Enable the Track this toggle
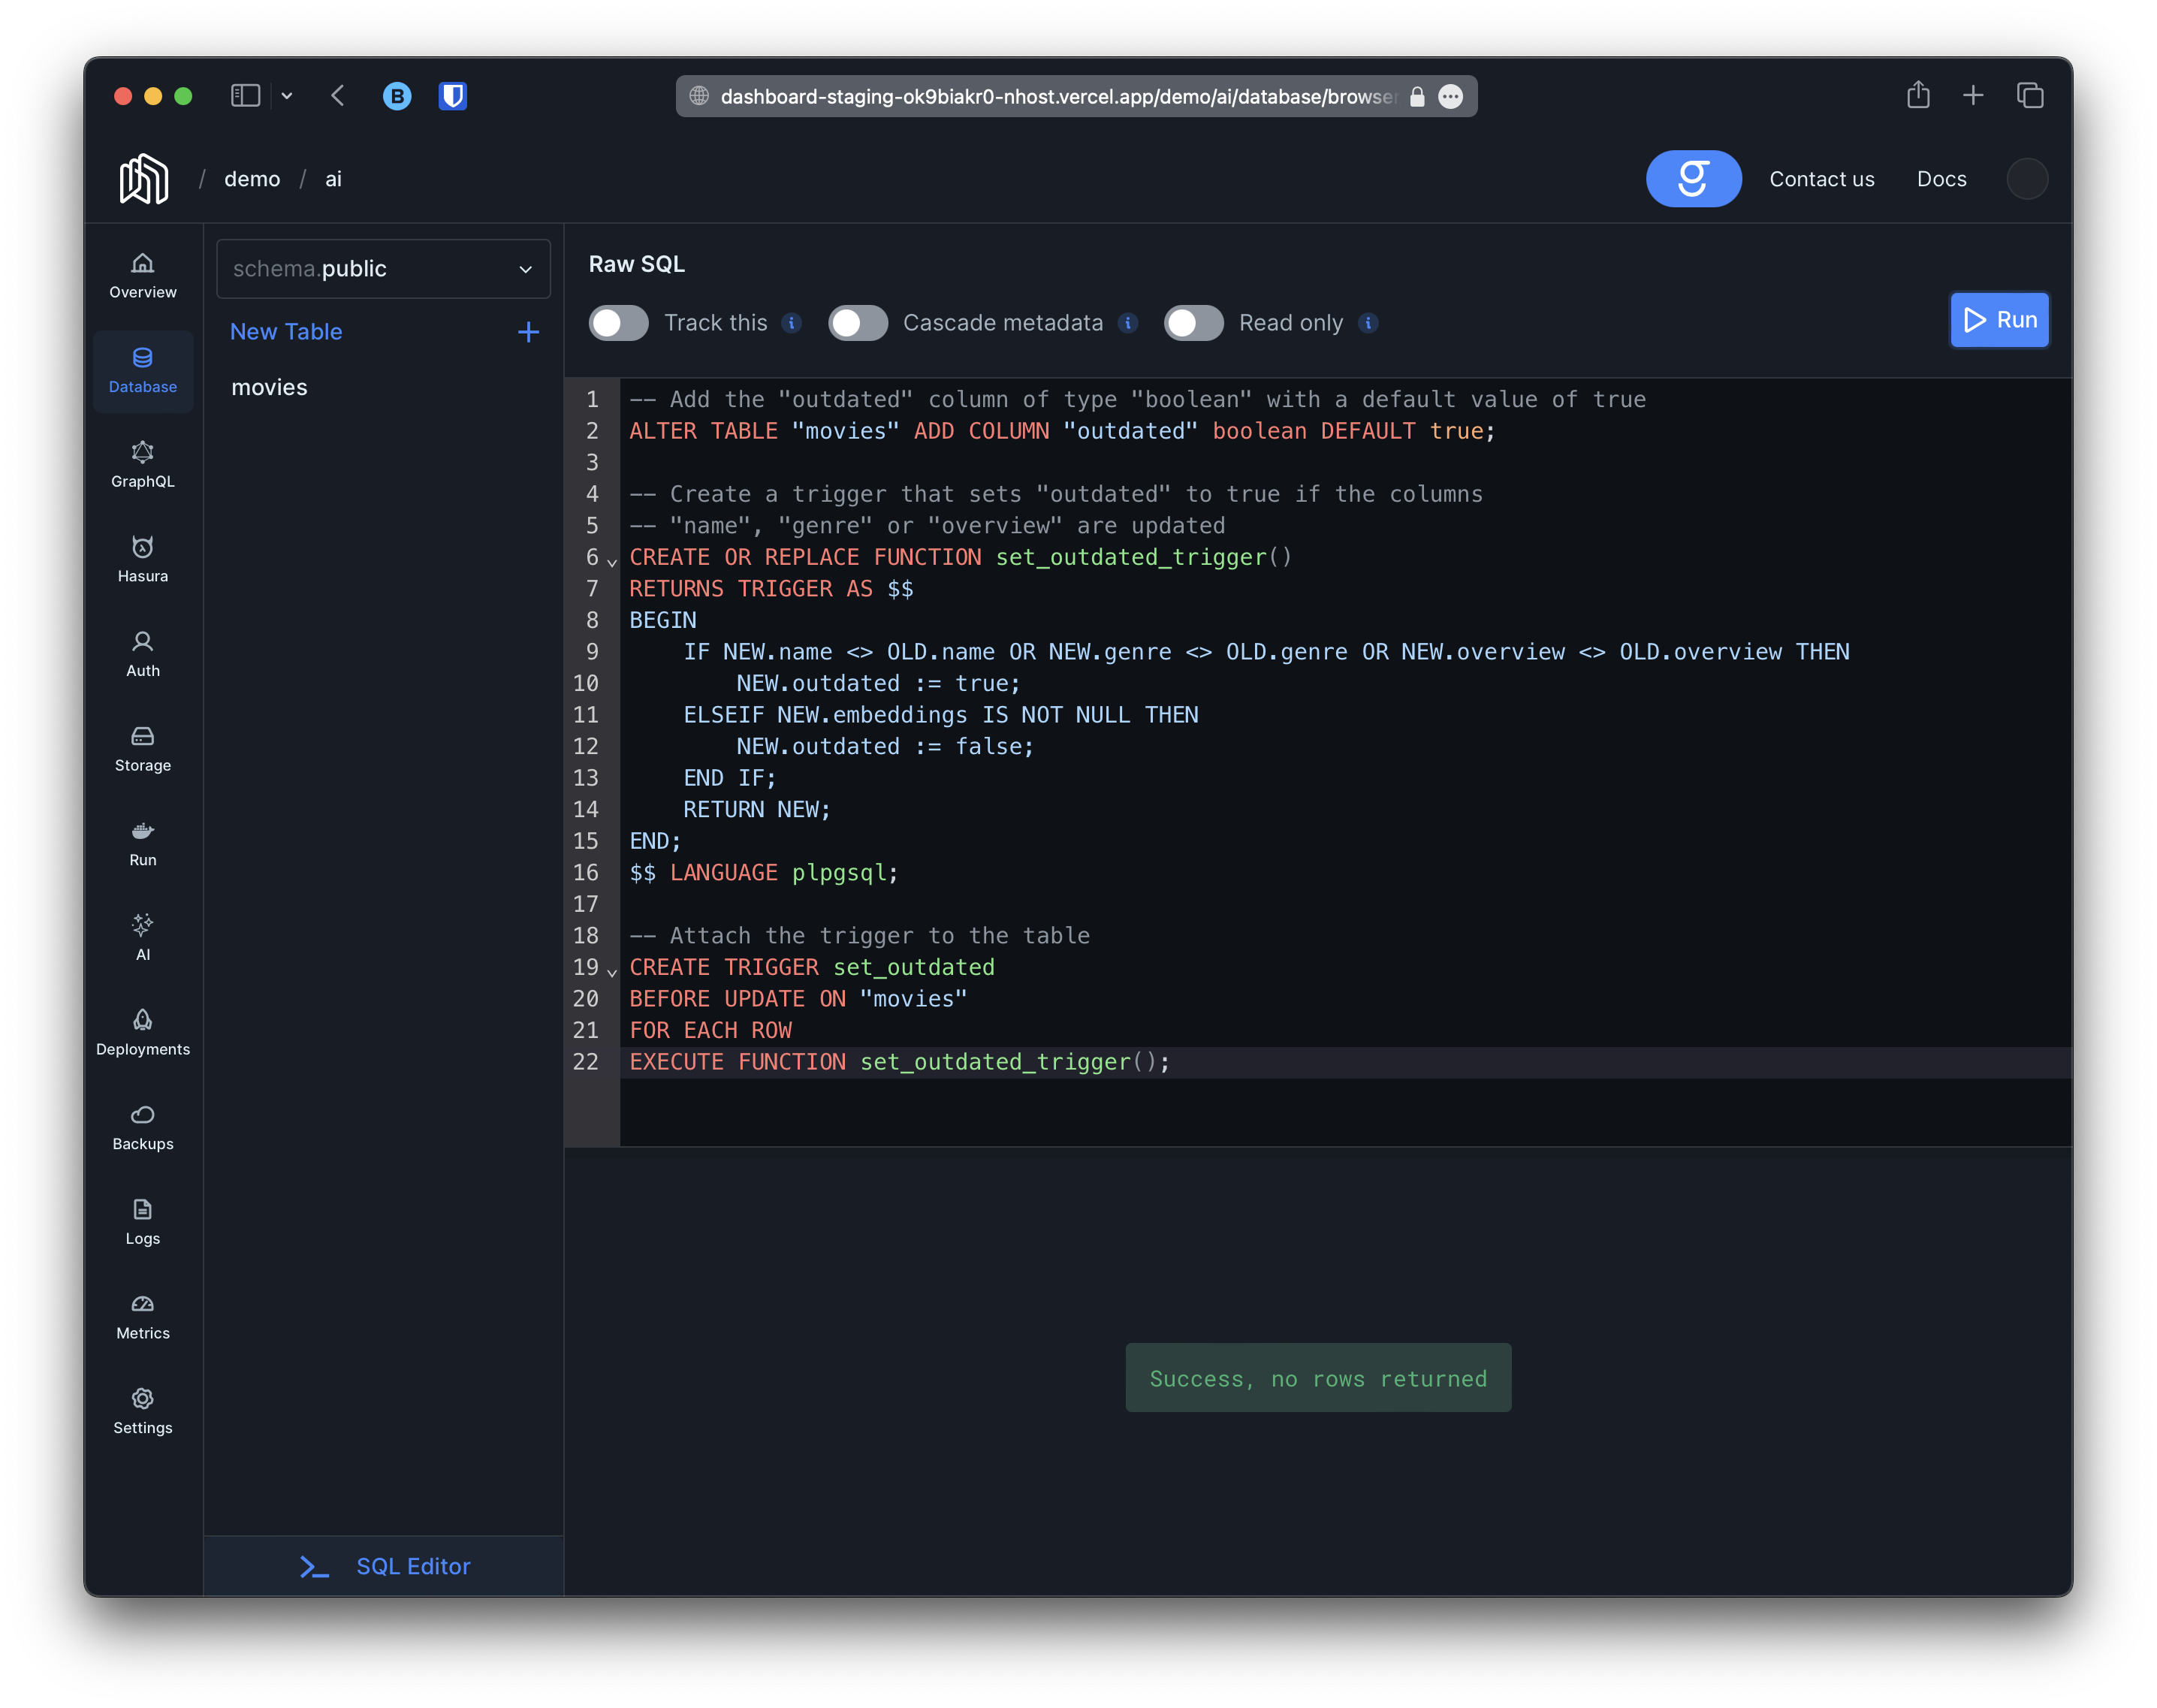 coord(618,323)
